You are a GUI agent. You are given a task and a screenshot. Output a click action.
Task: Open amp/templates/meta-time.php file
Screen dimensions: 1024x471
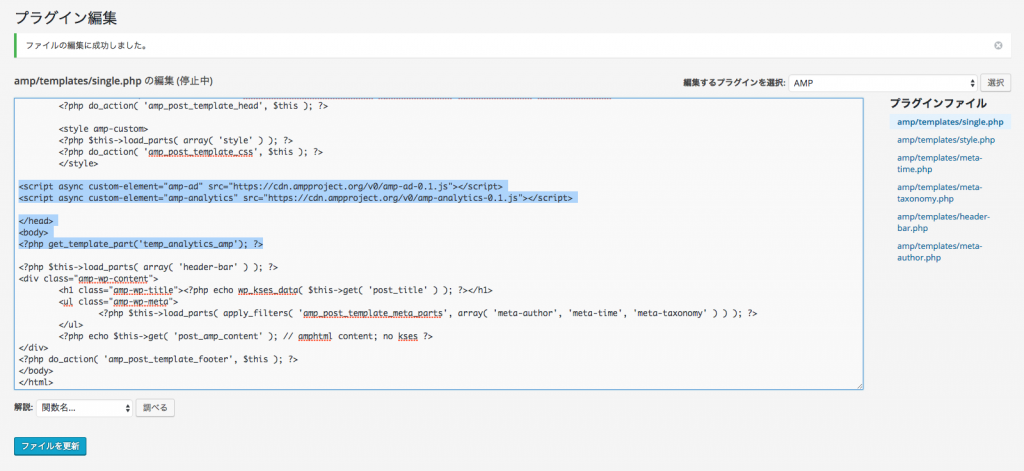point(939,163)
